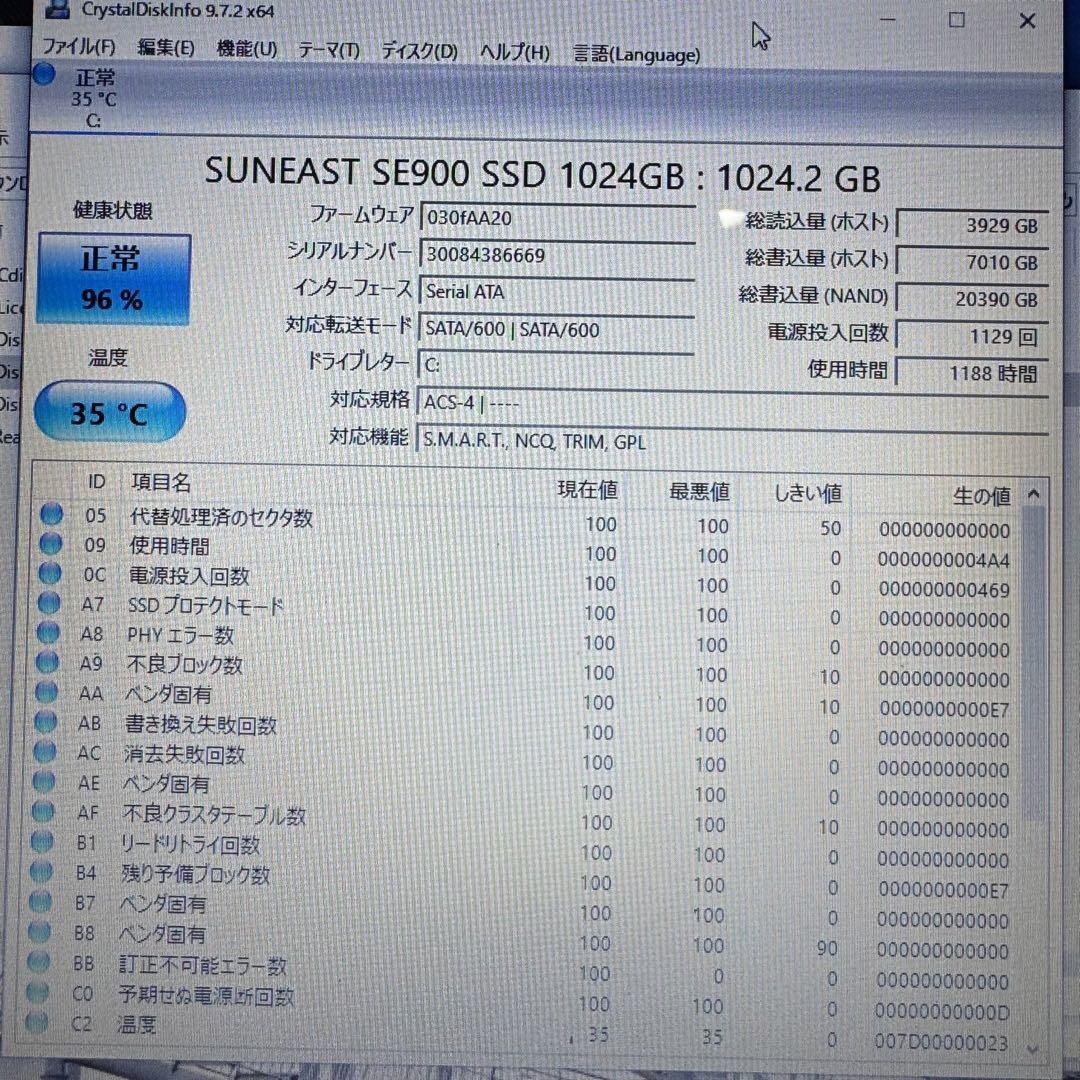Click the blue health status dot above drive C:

pyautogui.click(x=43, y=74)
